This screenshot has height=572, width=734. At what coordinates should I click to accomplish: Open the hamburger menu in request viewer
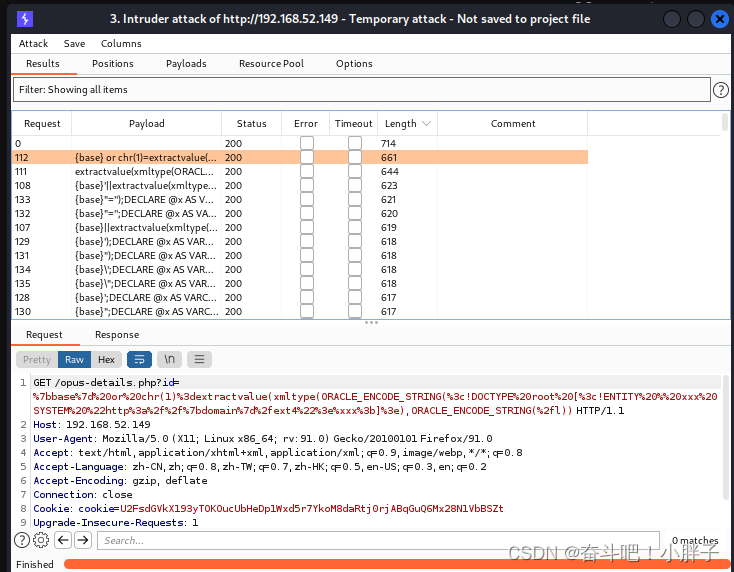pyautogui.click(x=199, y=359)
